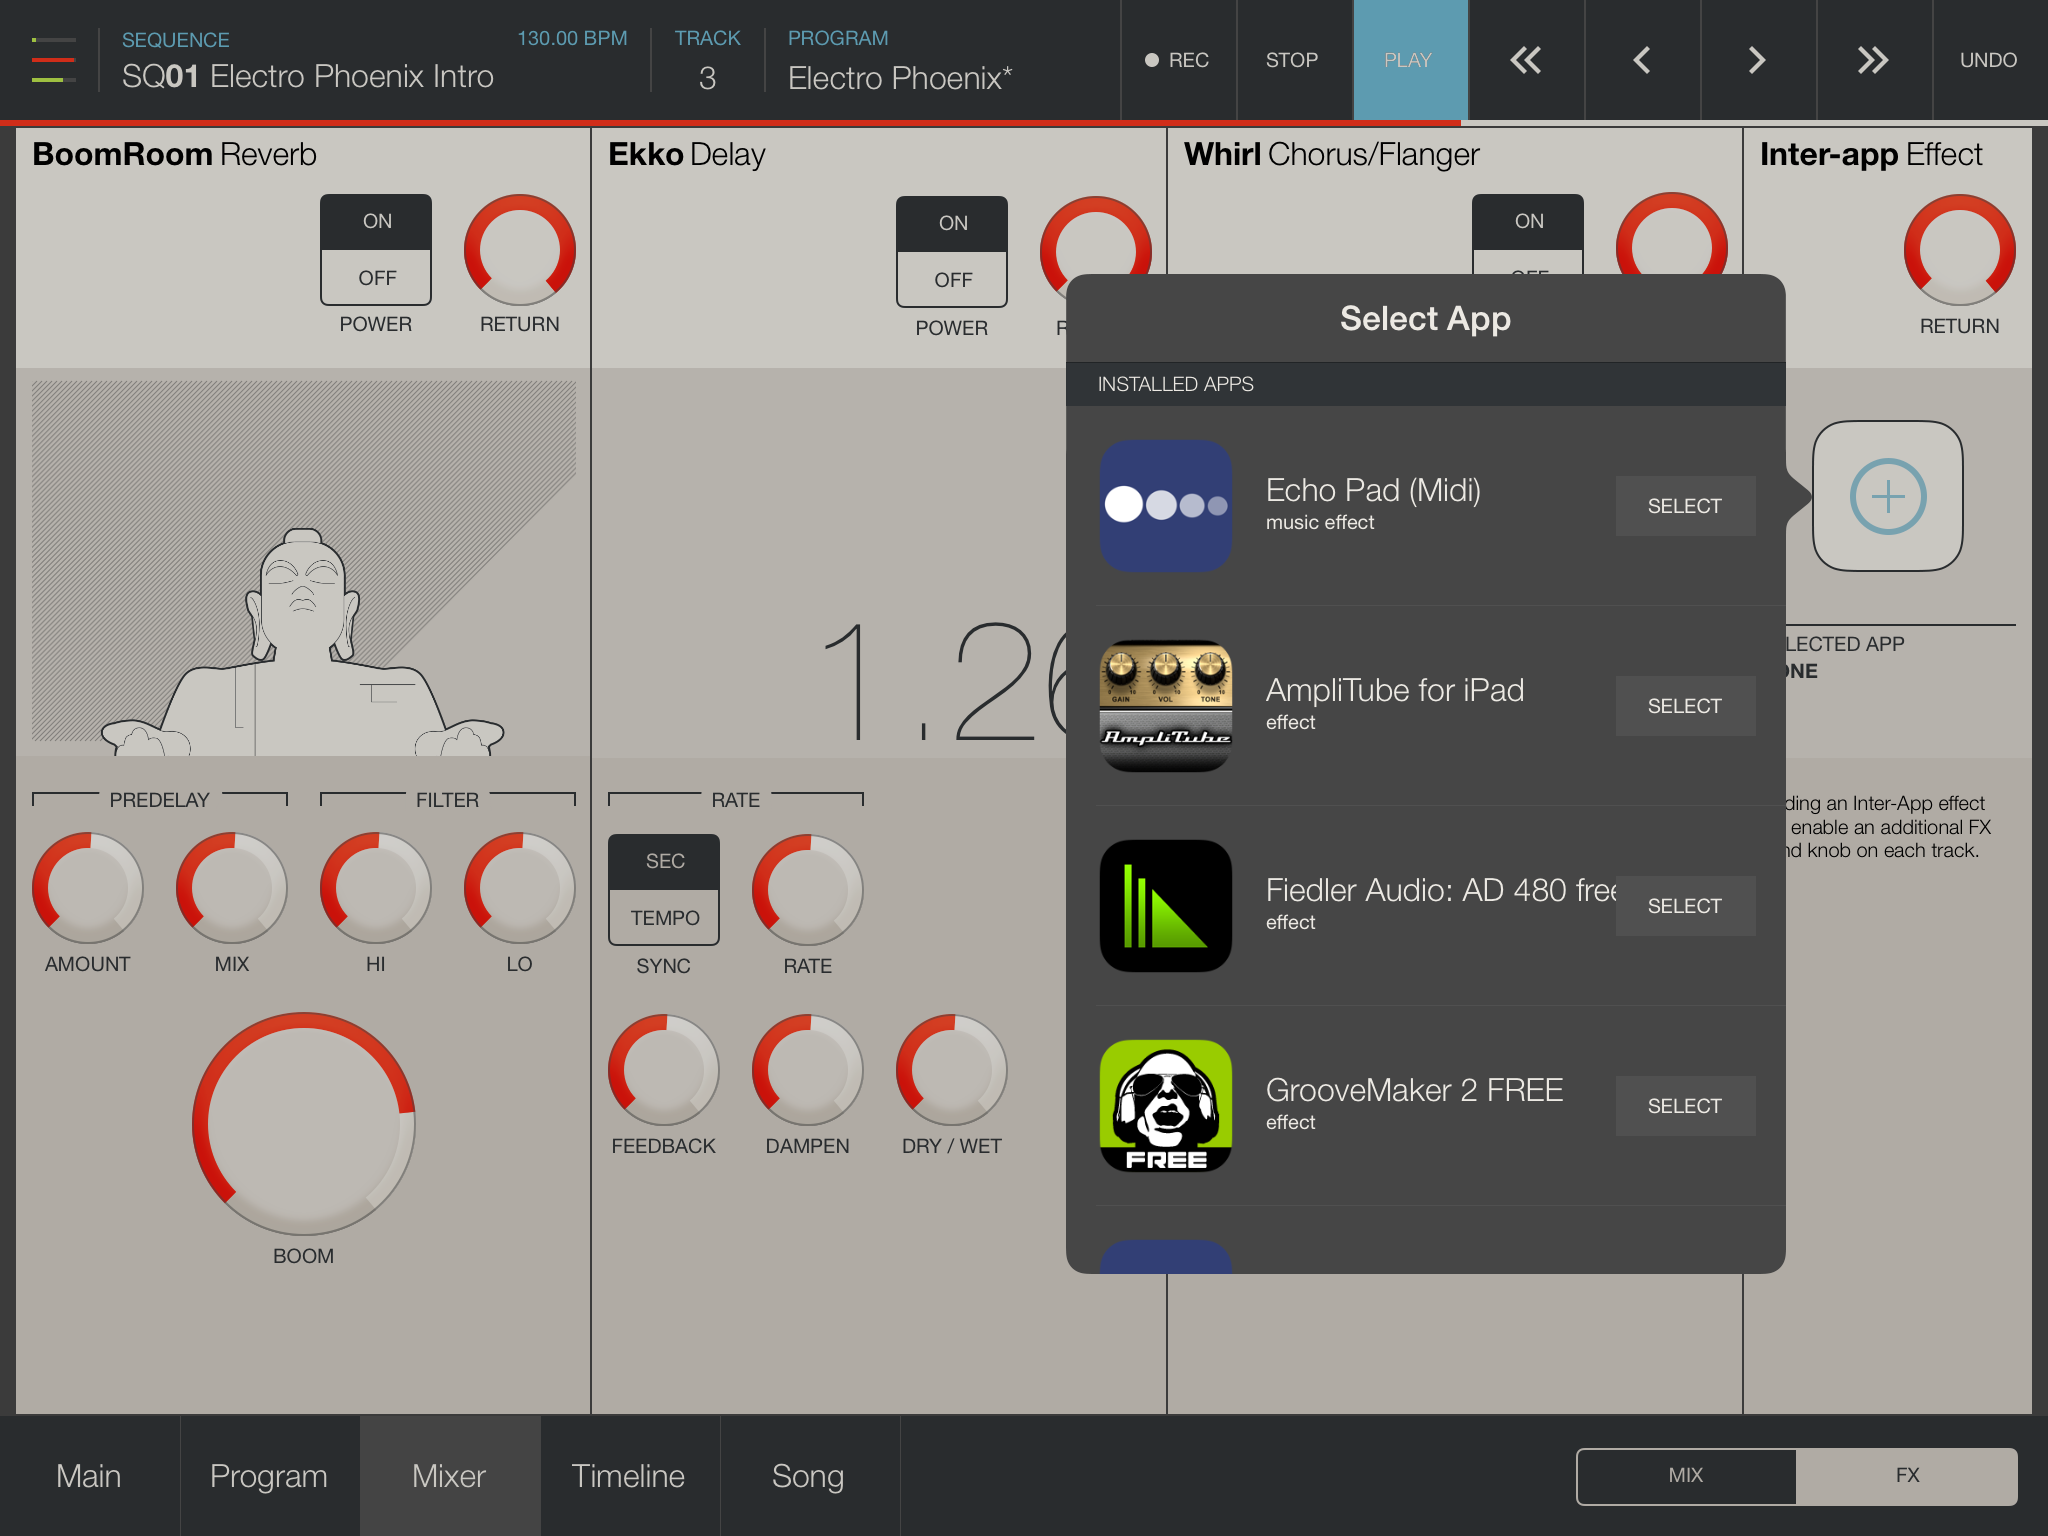This screenshot has width=2048, height=1536.
Task: Click the double-right fast-forward arrows
Action: [x=1874, y=60]
